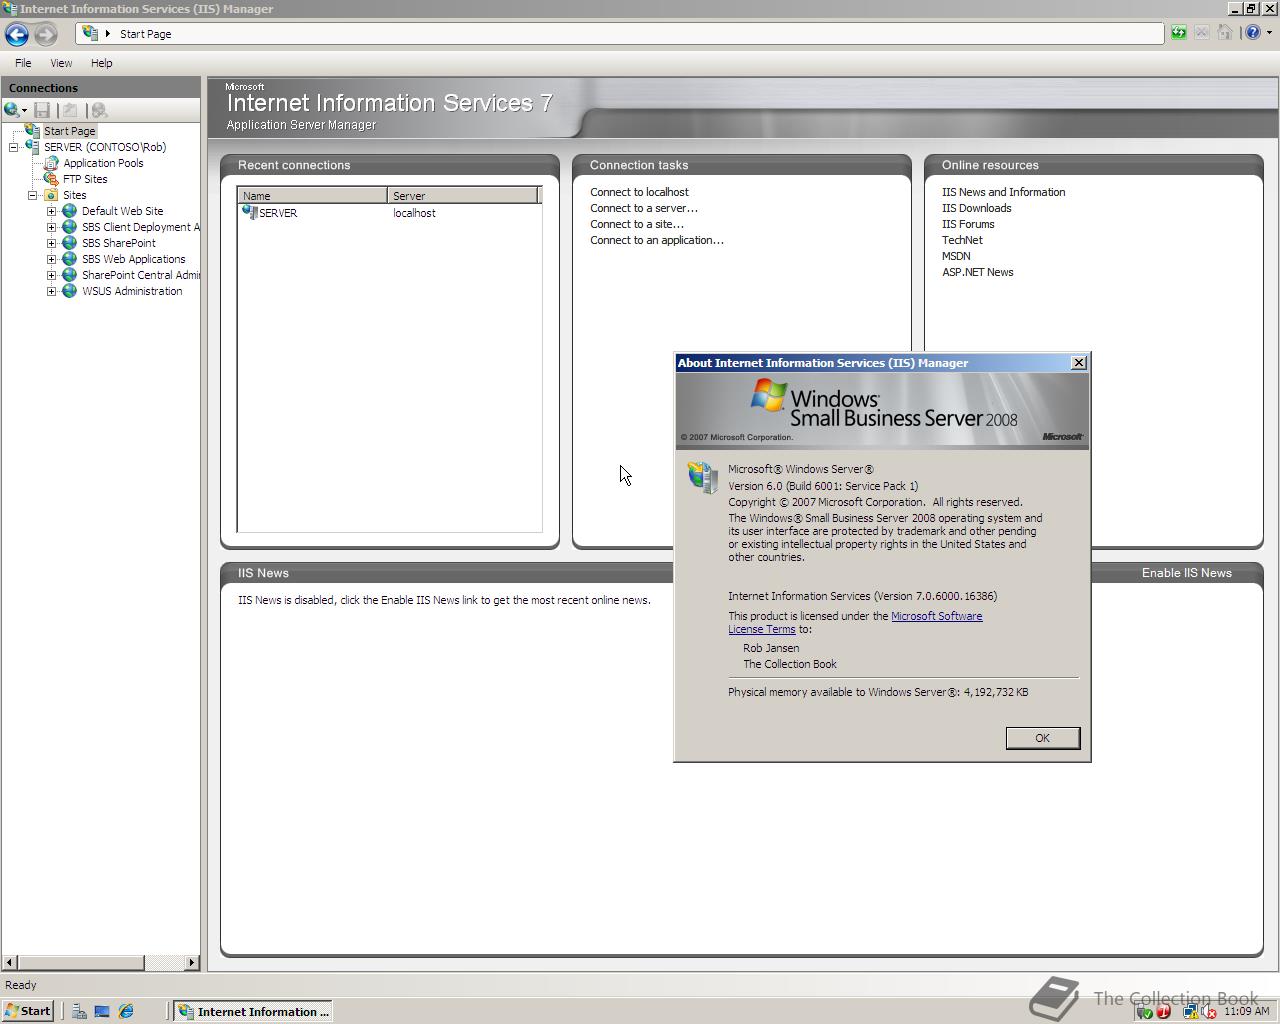1280x1024 pixels.
Task: Click right arrow of Connections horizontal scrollbar
Action: [191, 962]
